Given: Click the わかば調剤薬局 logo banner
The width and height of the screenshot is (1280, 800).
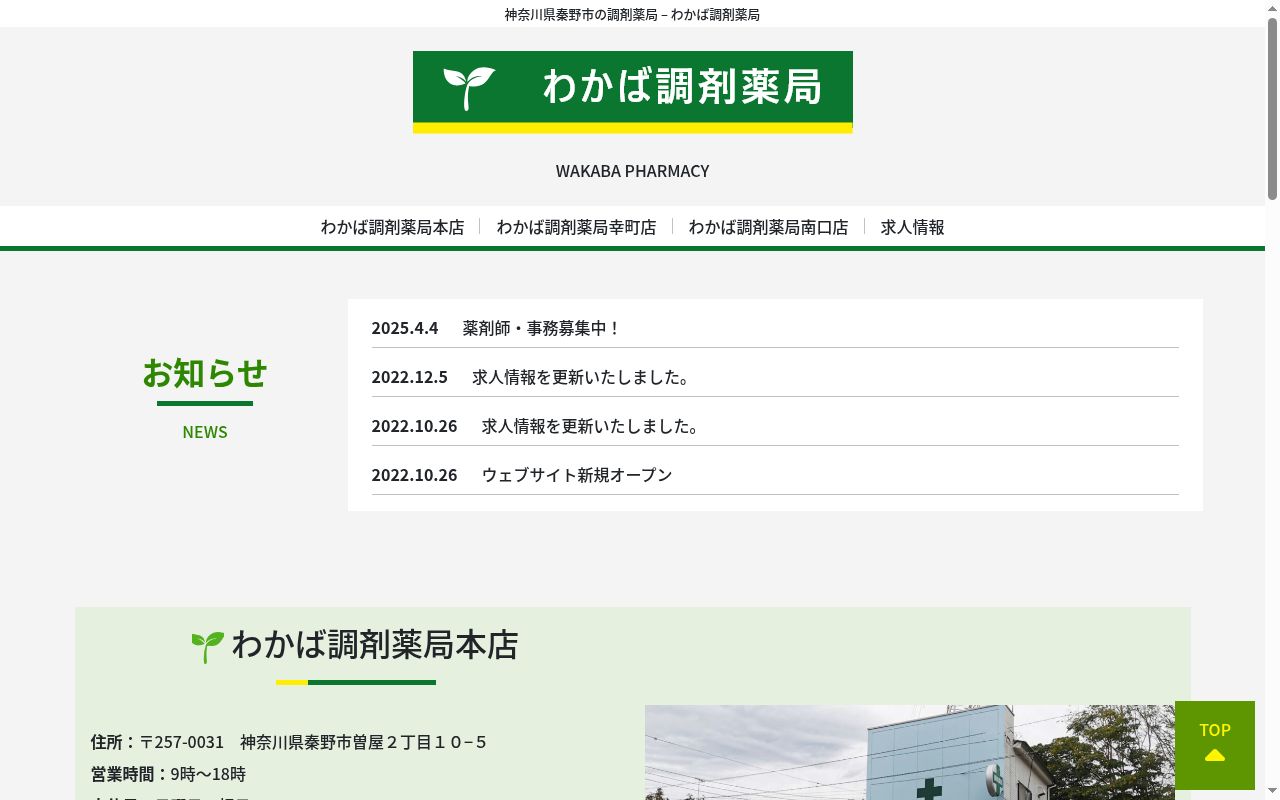Looking at the screenshot, I should [x=632, y=92].
